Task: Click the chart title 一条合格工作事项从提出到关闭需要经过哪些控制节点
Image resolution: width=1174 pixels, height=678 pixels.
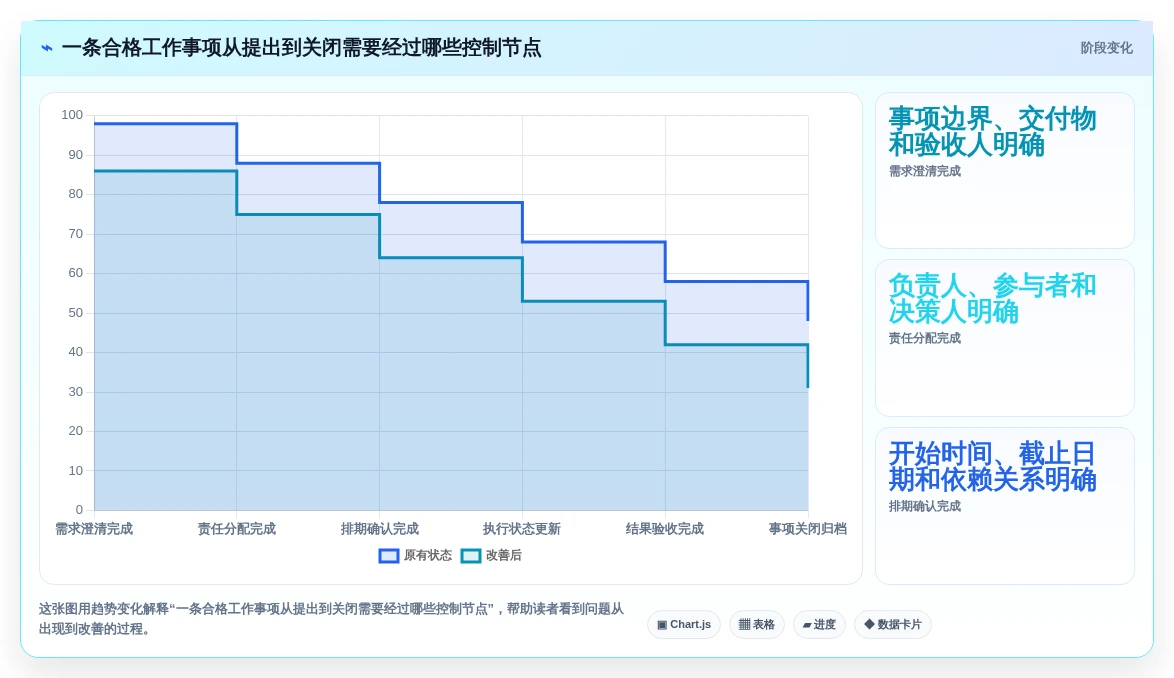Action: coord(302,48)
